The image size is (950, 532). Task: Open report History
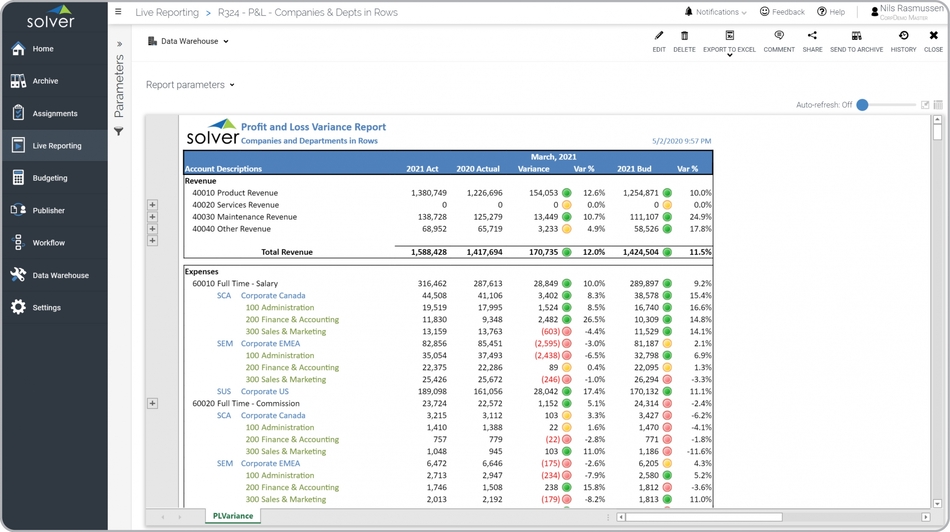[903, 36]
